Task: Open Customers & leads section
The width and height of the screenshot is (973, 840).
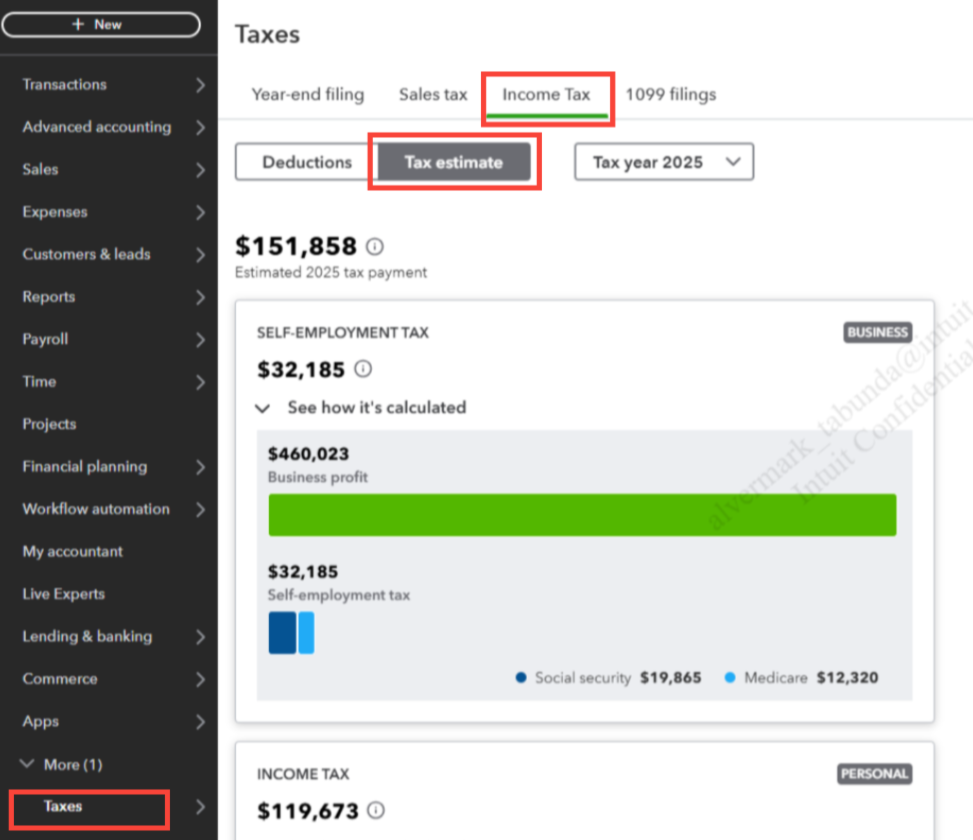Action: (86, 254)
